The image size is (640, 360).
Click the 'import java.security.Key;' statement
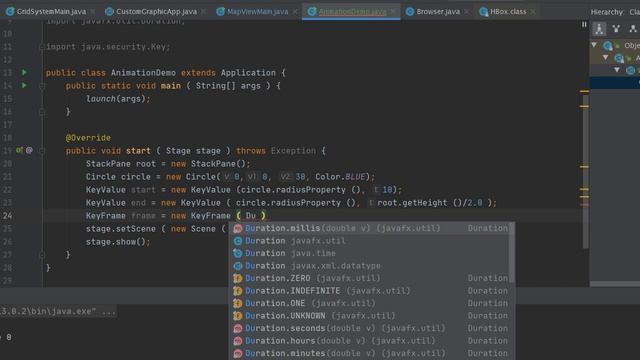108,47
